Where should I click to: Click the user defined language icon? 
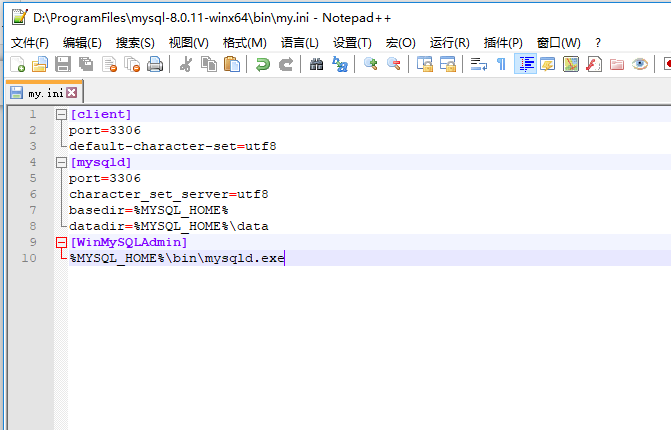click(548, 65)
